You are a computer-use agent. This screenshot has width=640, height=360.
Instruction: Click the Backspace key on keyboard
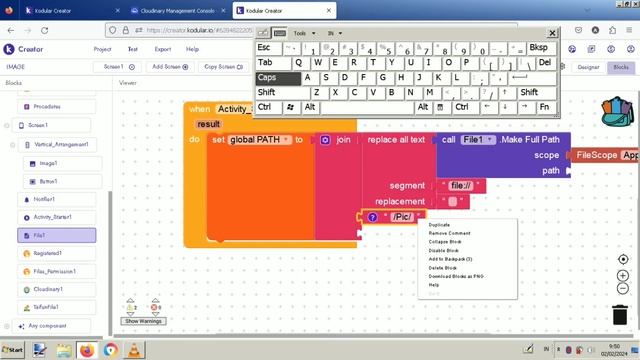click(x=541, y=49)
